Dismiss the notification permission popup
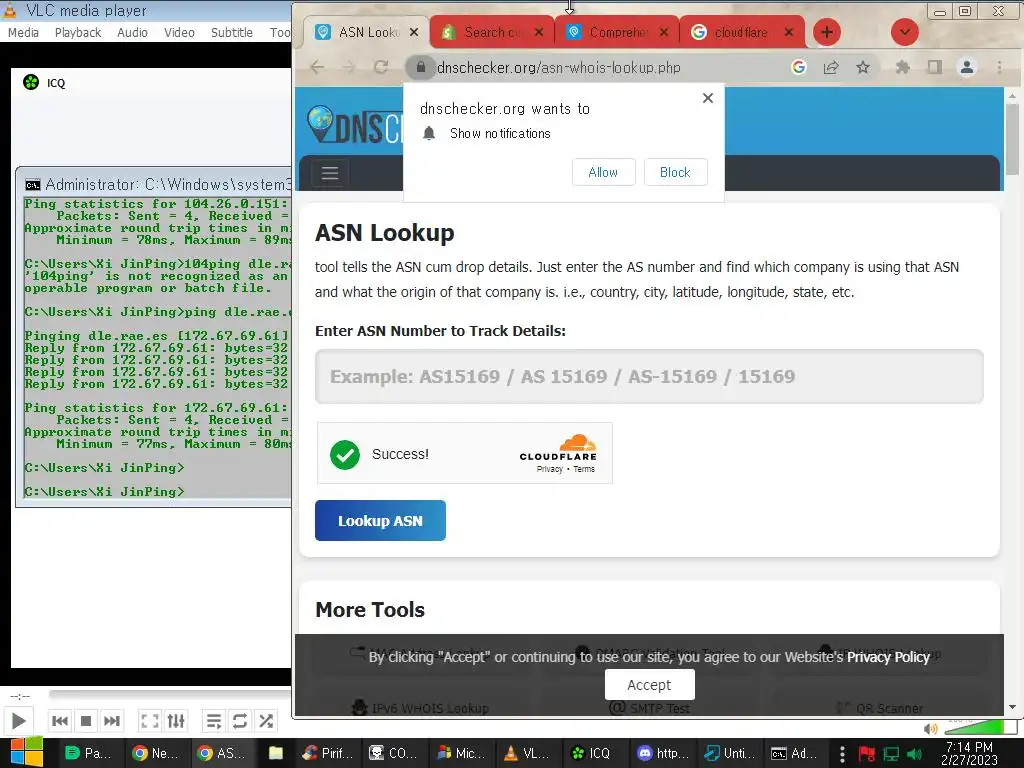Image resolution: width=1024 pixels, height=768 pixels. [x=708, y=98]
